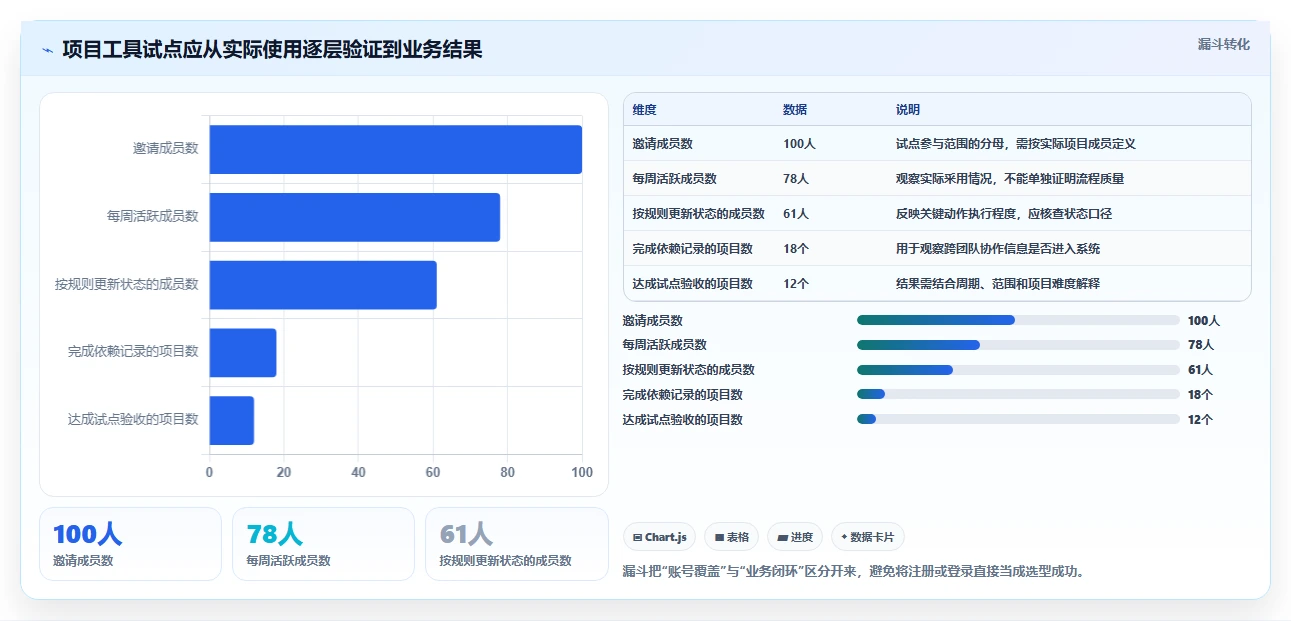This screenshot has height=621, width=1291.
Task: Click the 78人 table cell
Action: [x=797, y=179]
